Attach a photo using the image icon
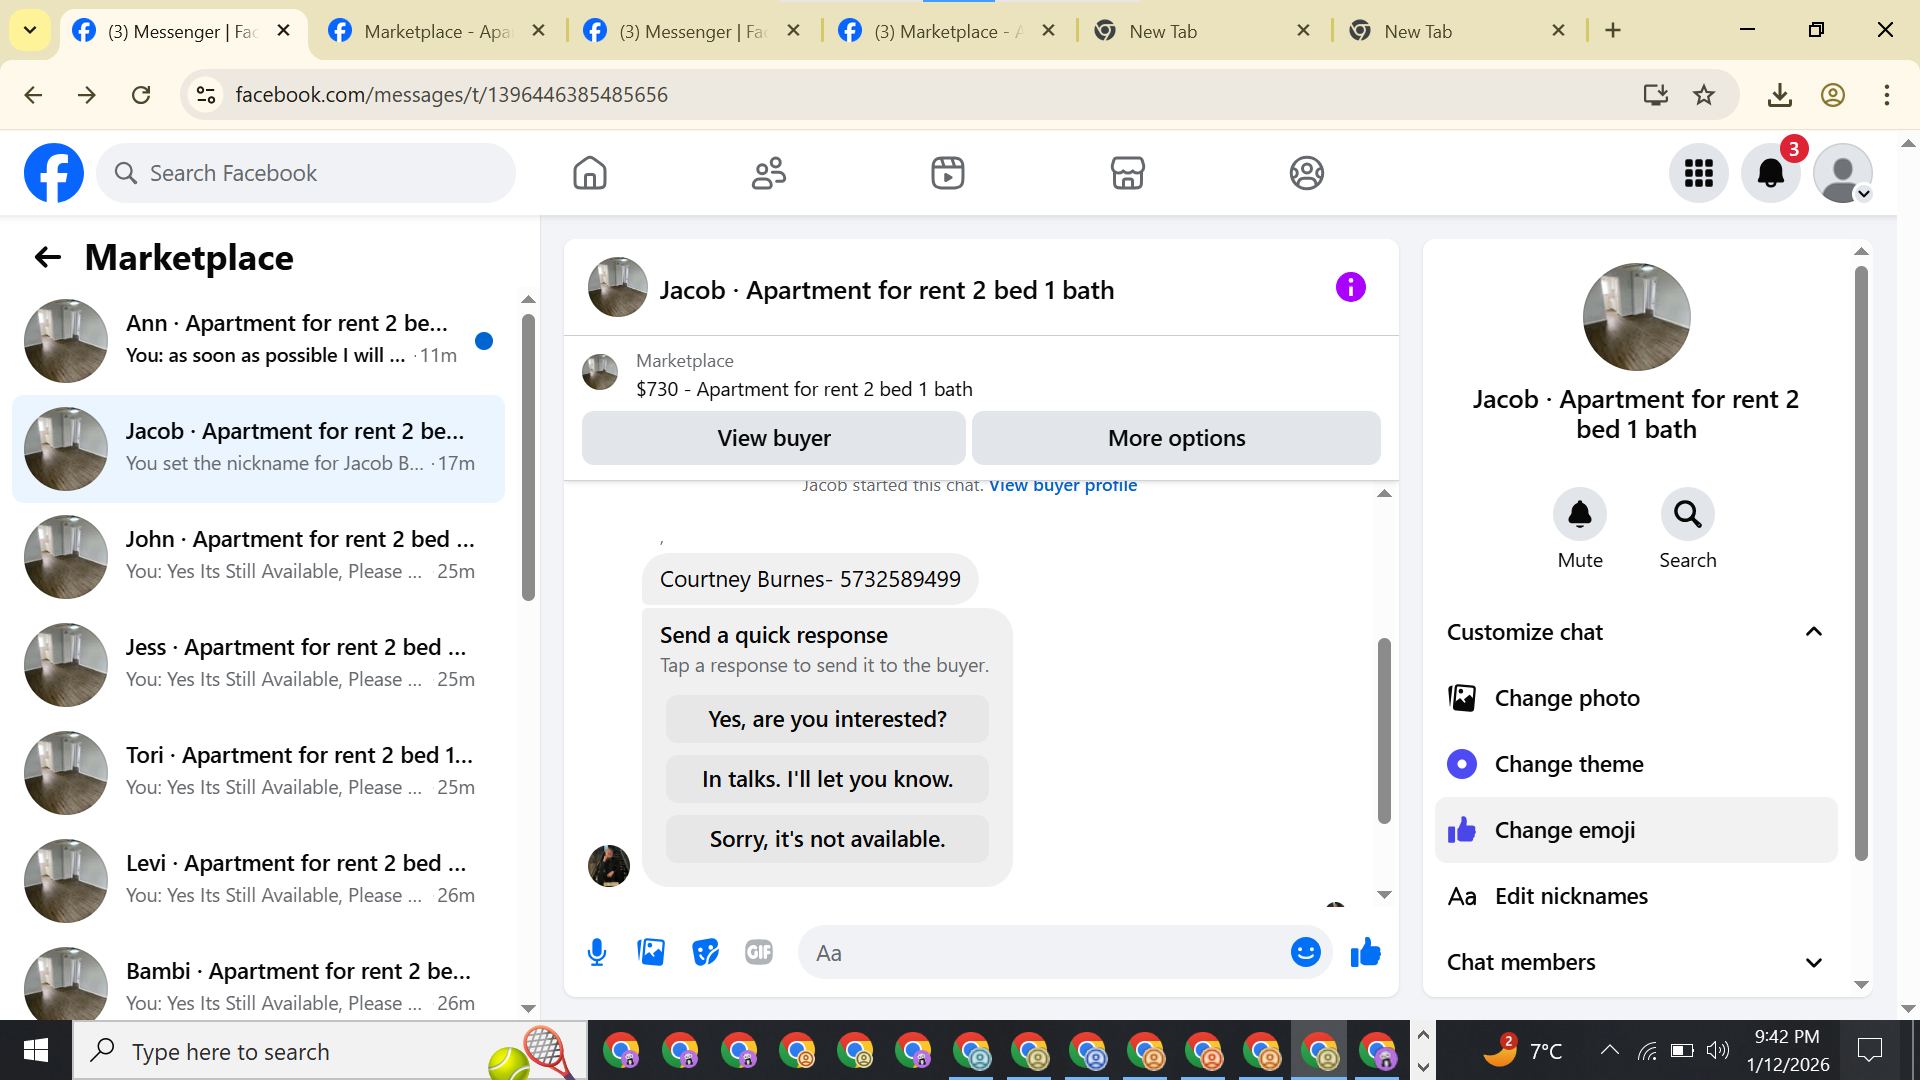1920x1080 pixels. (x=651, y=952)
